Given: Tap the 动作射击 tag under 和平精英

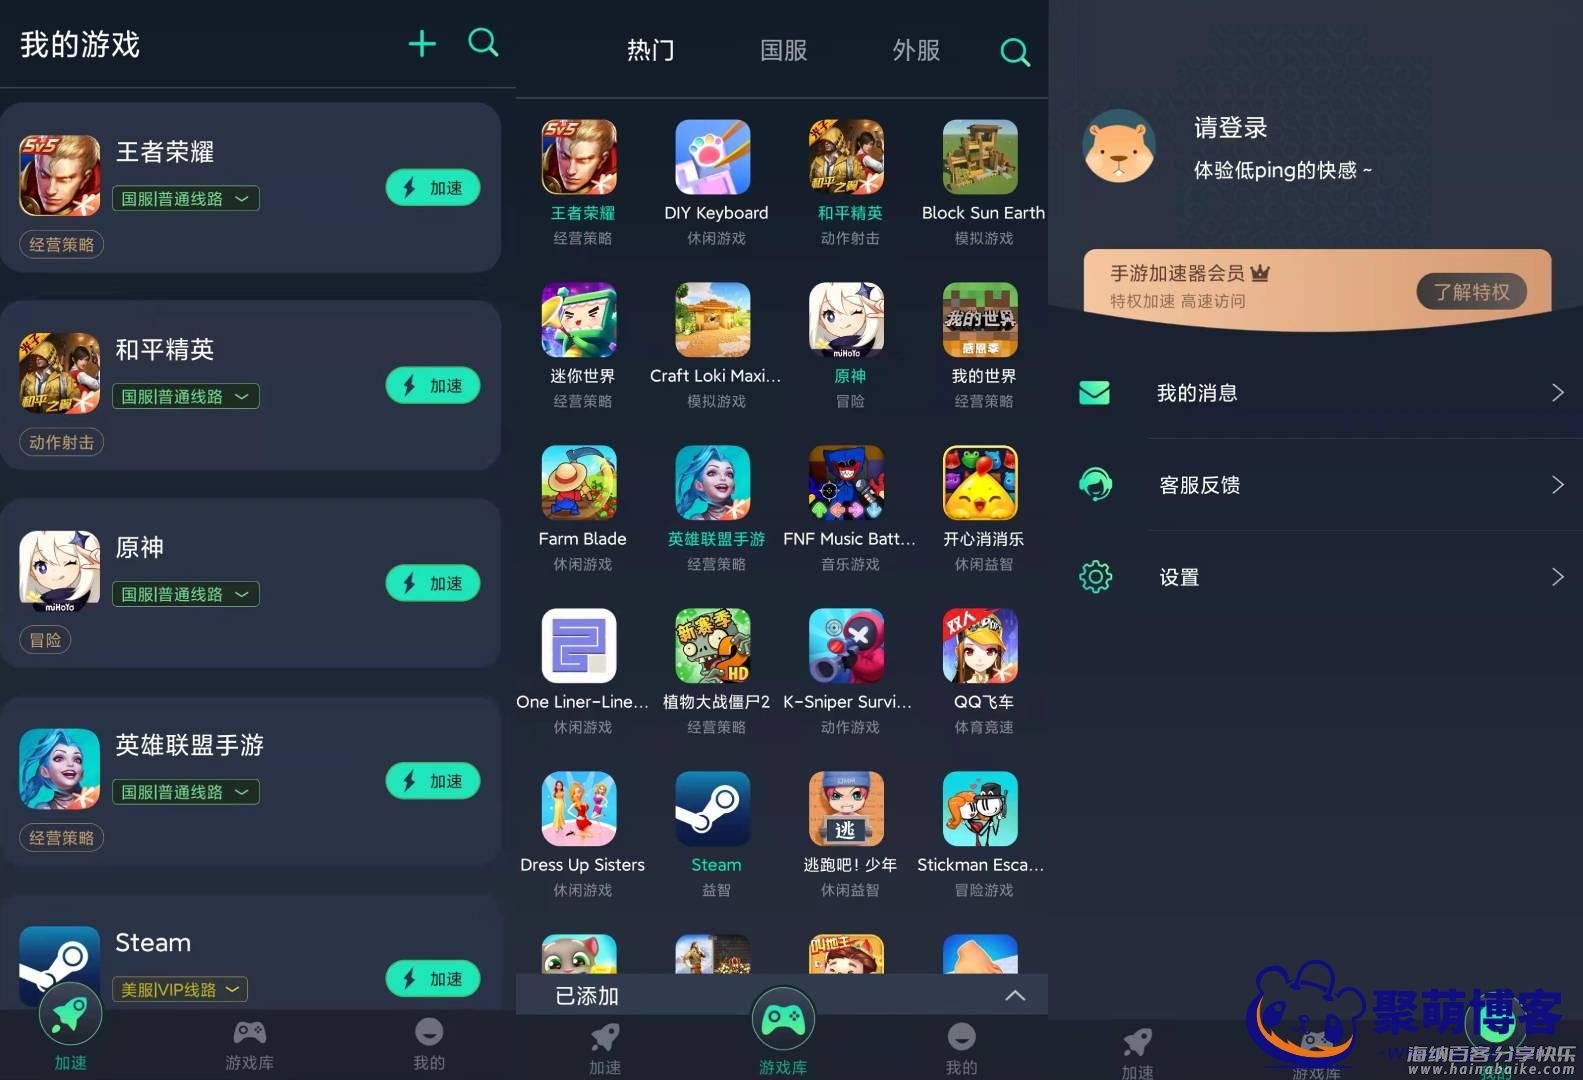Looking at the screenshot, I should pyautogui.click(x=61, y=443).
